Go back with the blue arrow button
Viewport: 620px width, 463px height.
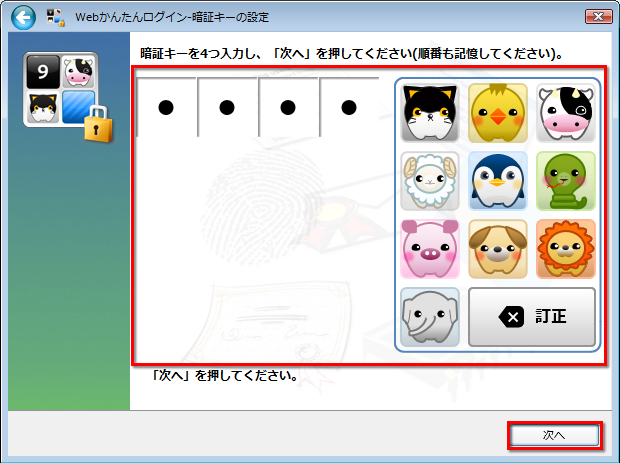pyautogui.click(x=23, y=17)
